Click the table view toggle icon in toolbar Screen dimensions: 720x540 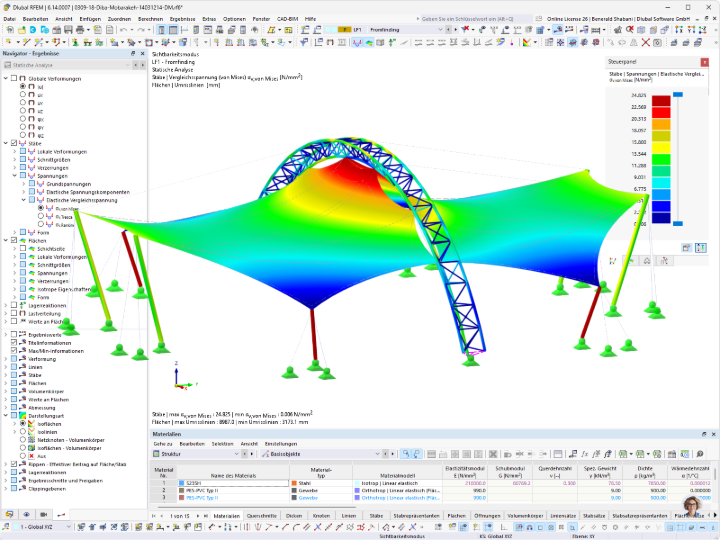(173, 30)
